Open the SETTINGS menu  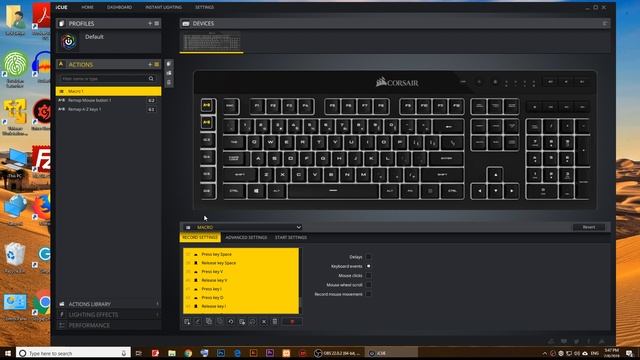[x=204, y=7]
